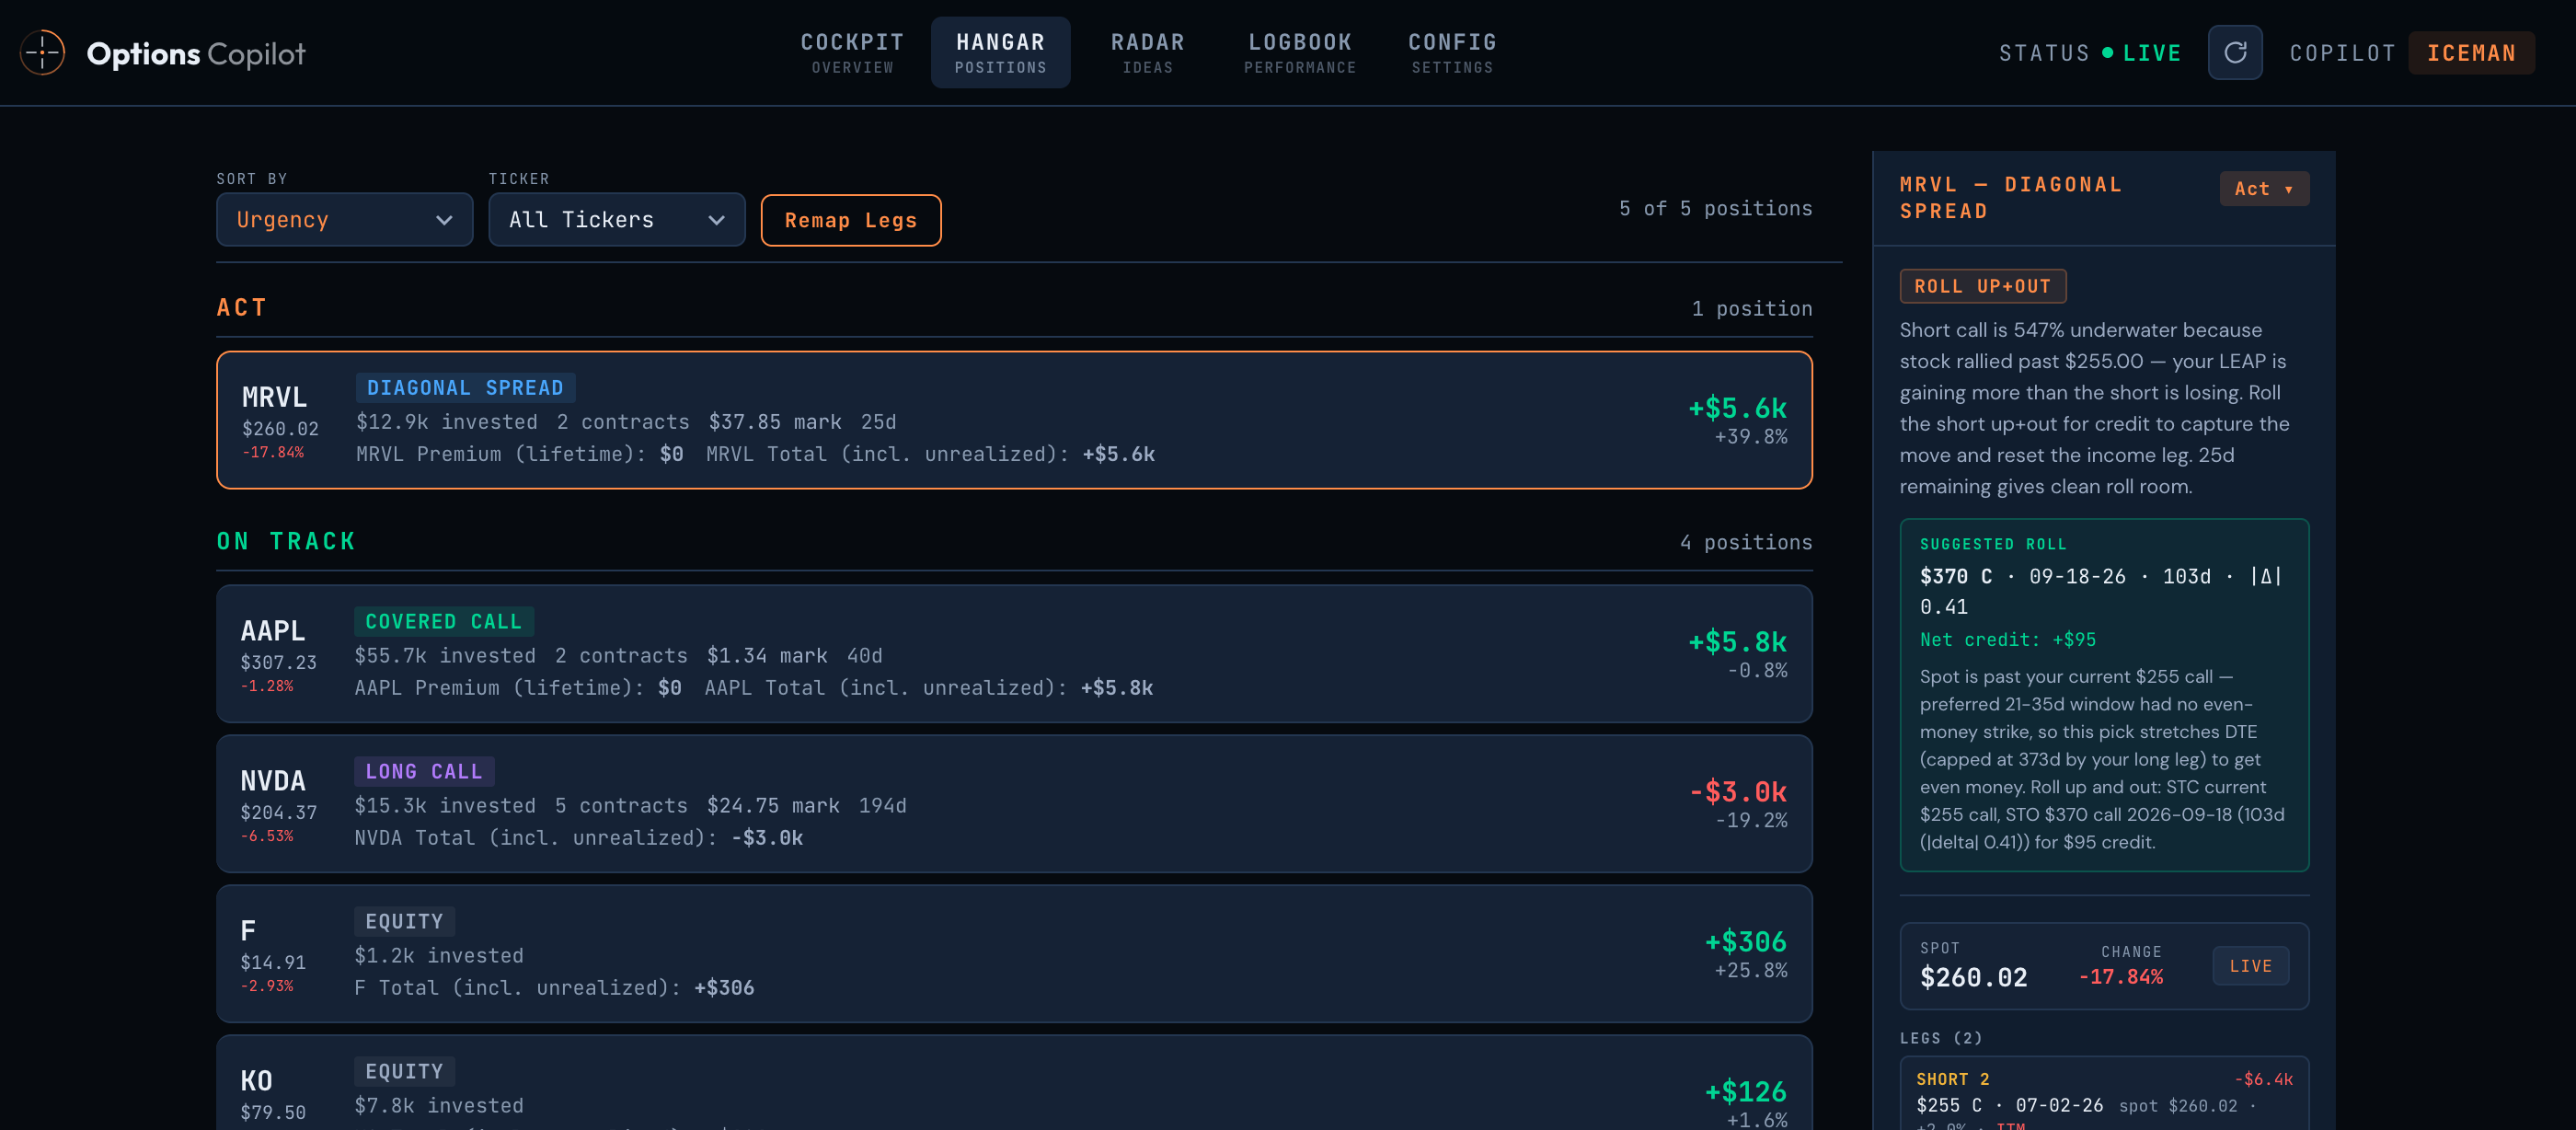Image resolution: width=2576 pixels, height=1130 pixels.
Task: Click the ICEMAN copilot badge
Action: (2471, 53)
